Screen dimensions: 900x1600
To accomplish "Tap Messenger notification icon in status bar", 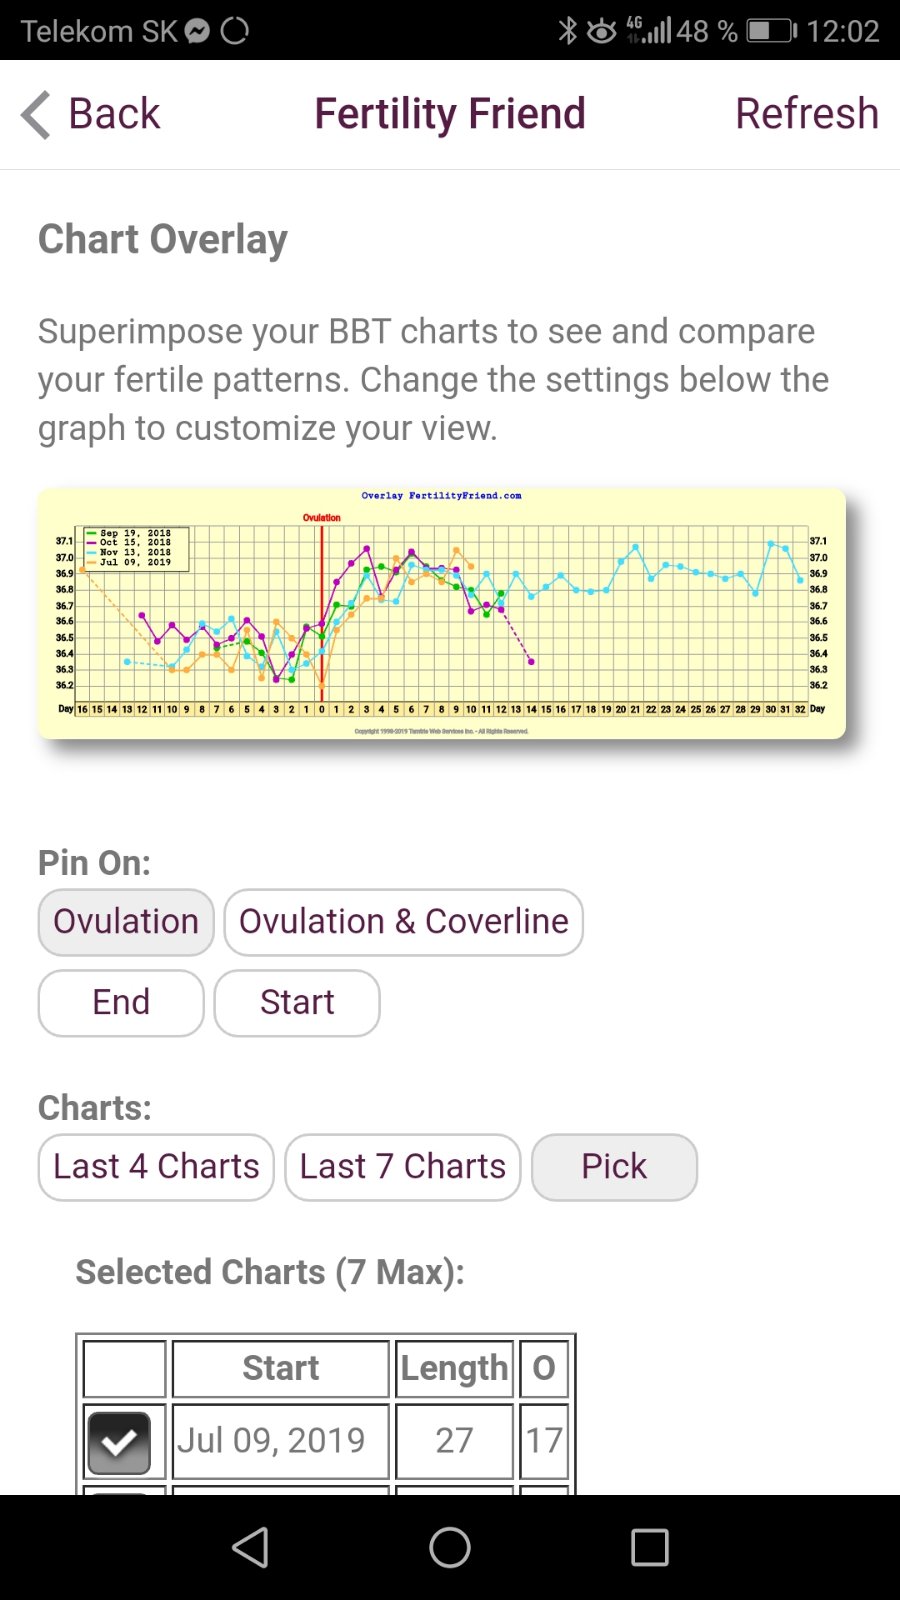I will point(198,31).
